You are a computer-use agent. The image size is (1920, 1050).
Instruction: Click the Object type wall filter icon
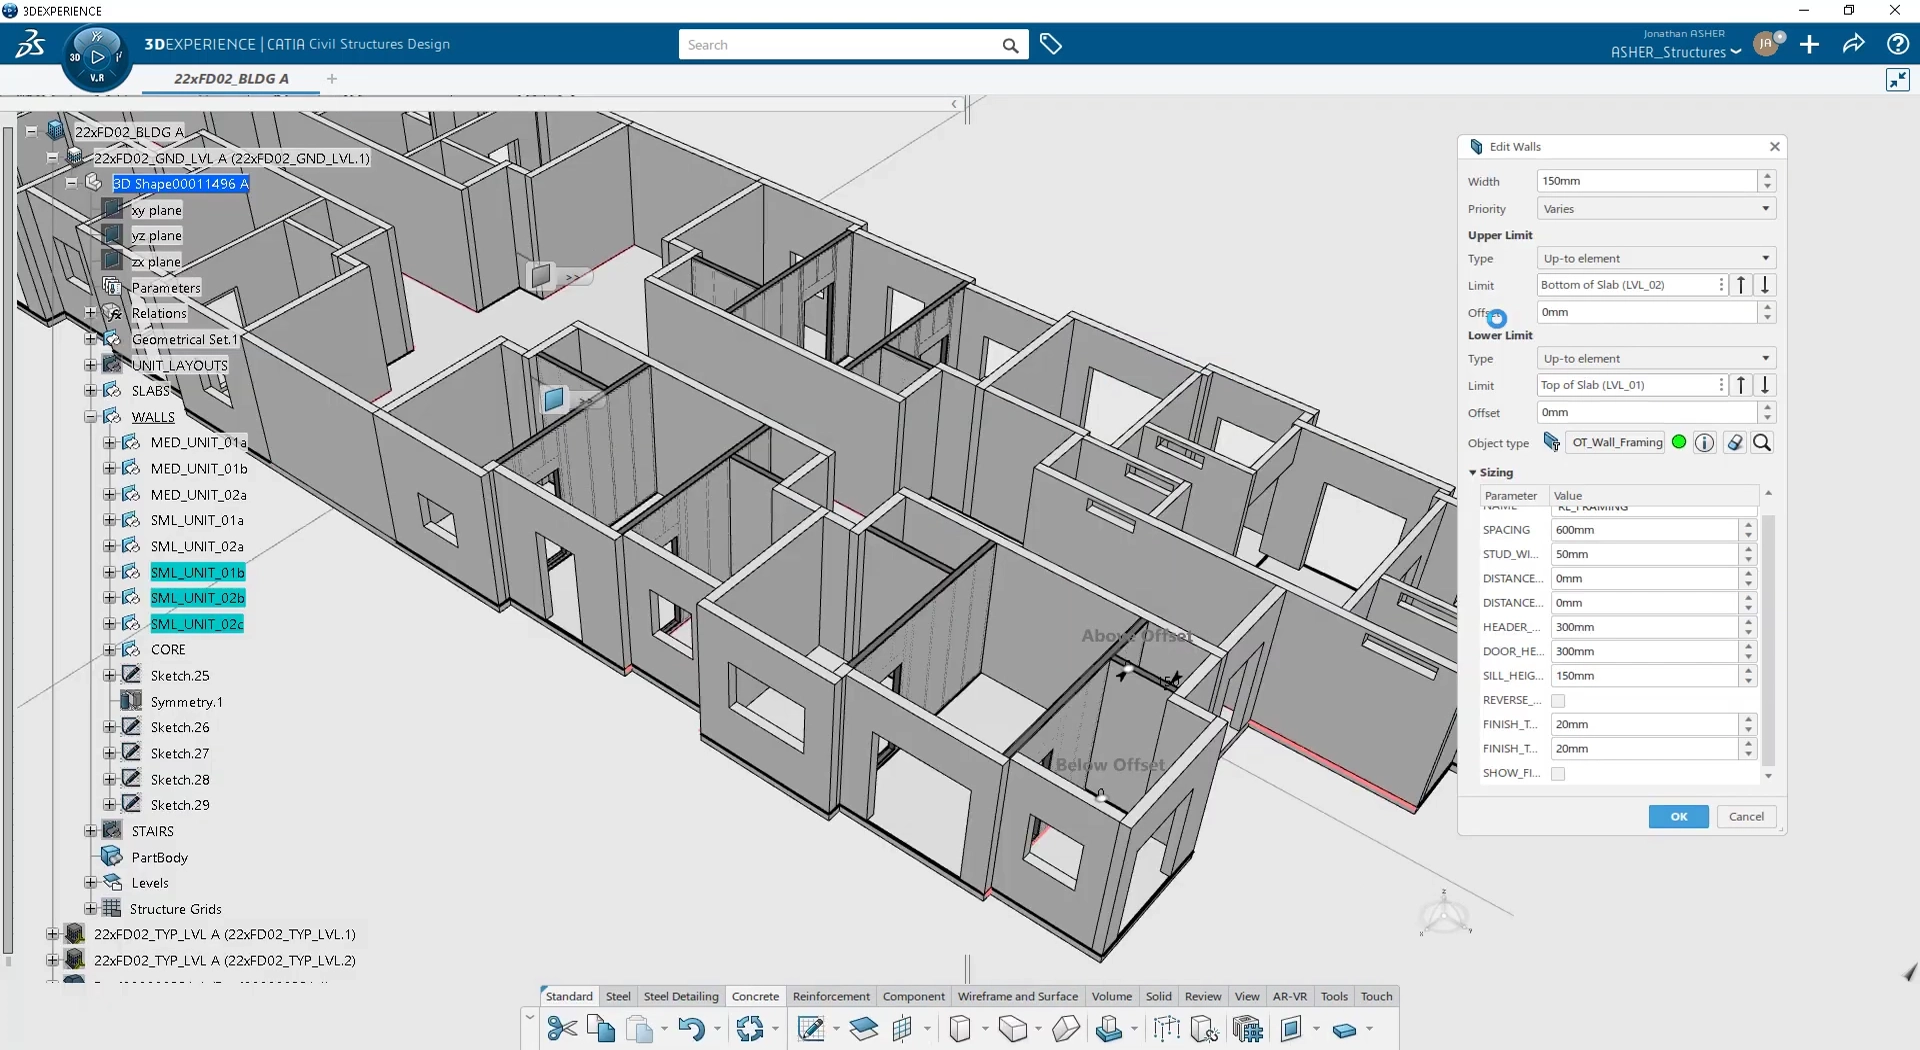pyautogui.click(x=1551, y=442)
